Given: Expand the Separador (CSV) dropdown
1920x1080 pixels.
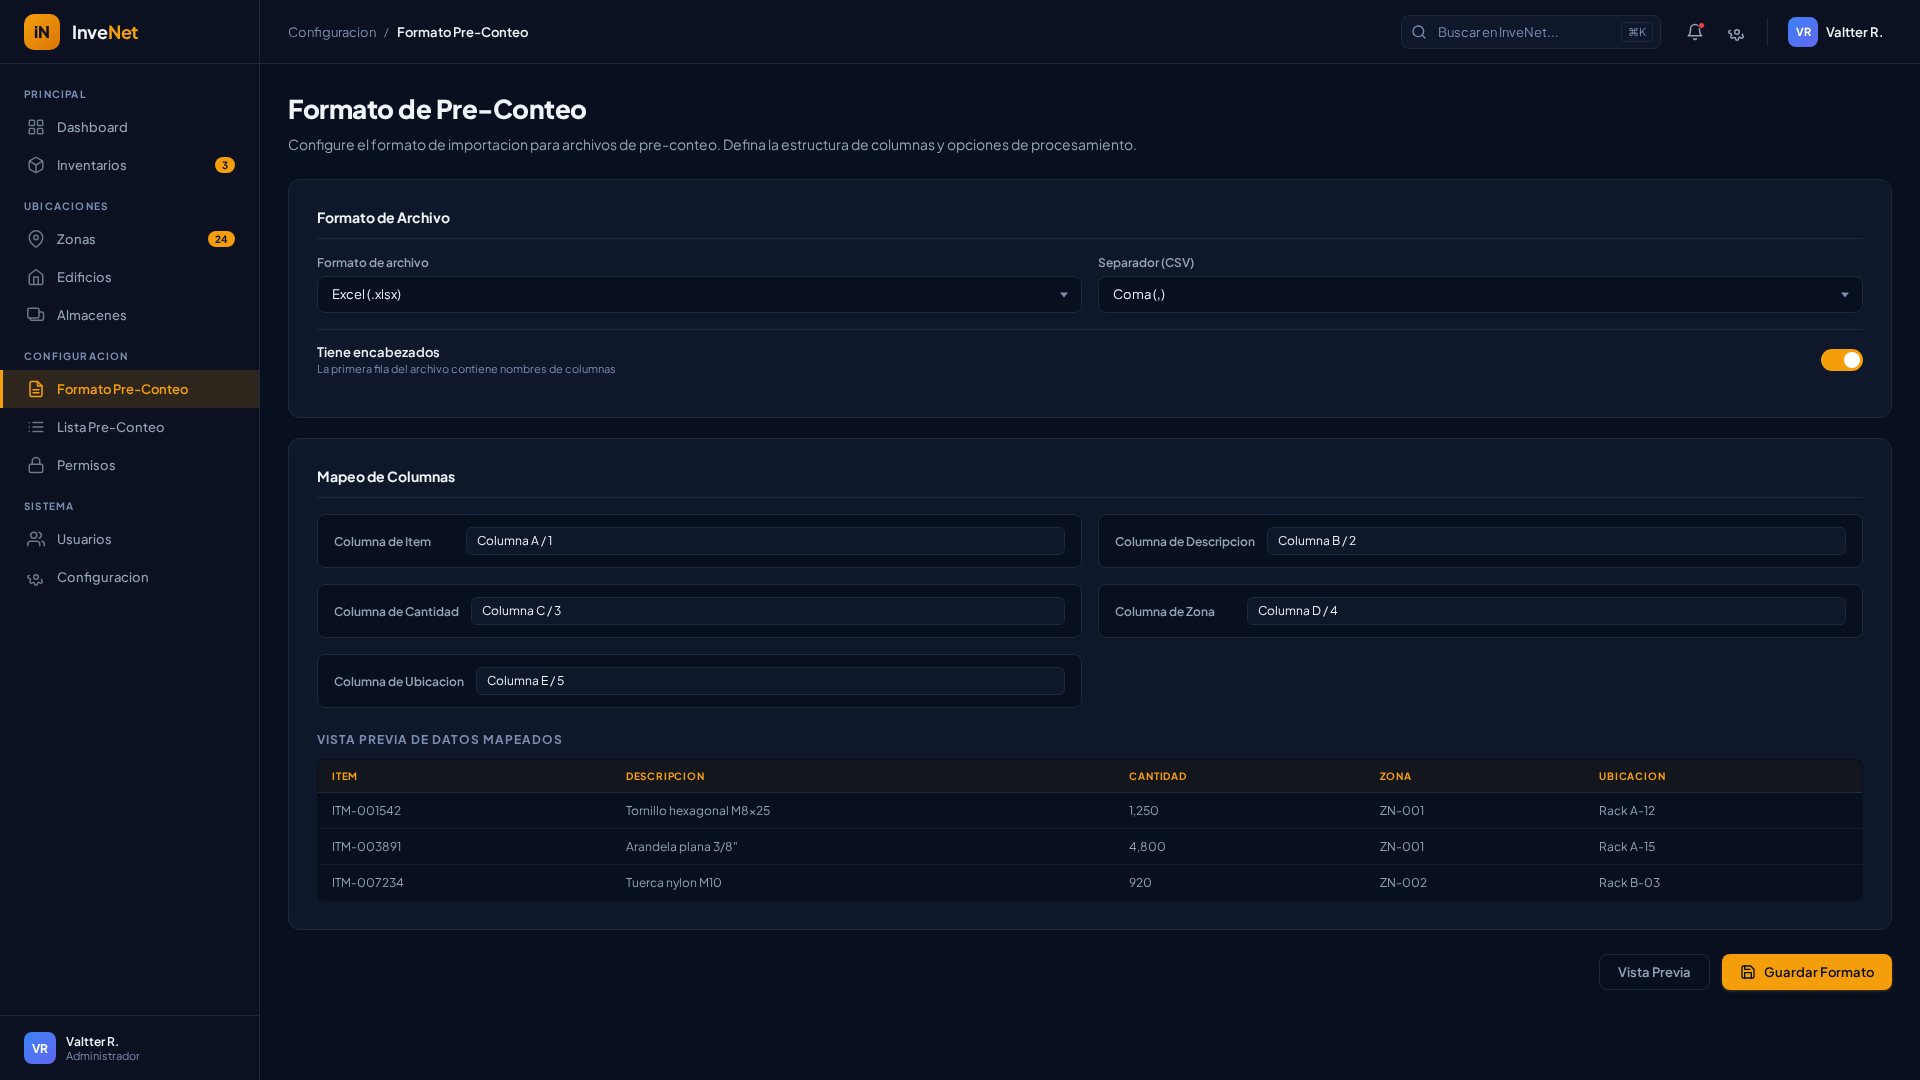Looking at the screenshot, I should pyautogui.click(x=1479, y=295).
